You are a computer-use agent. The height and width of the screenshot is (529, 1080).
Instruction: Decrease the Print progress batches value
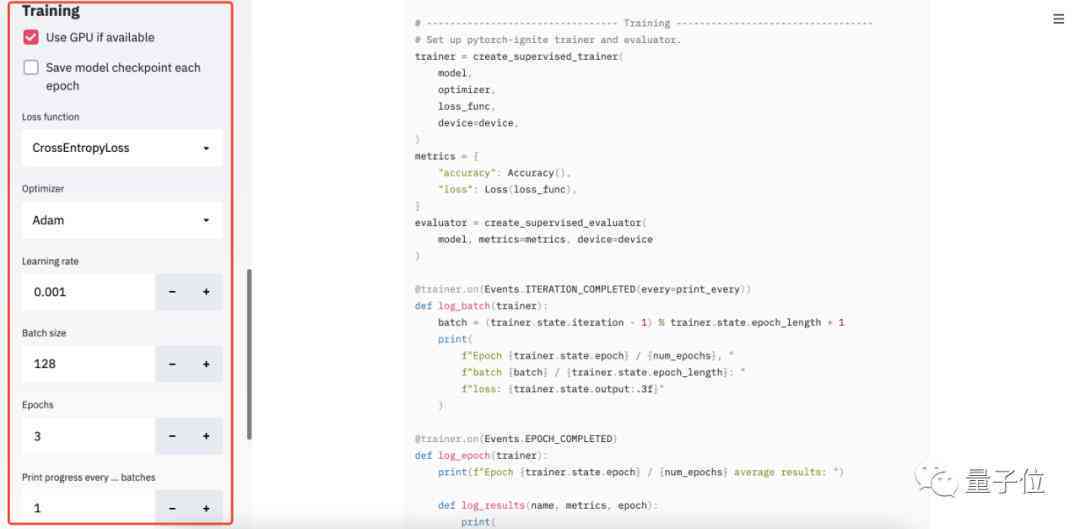tap(172, 508)
